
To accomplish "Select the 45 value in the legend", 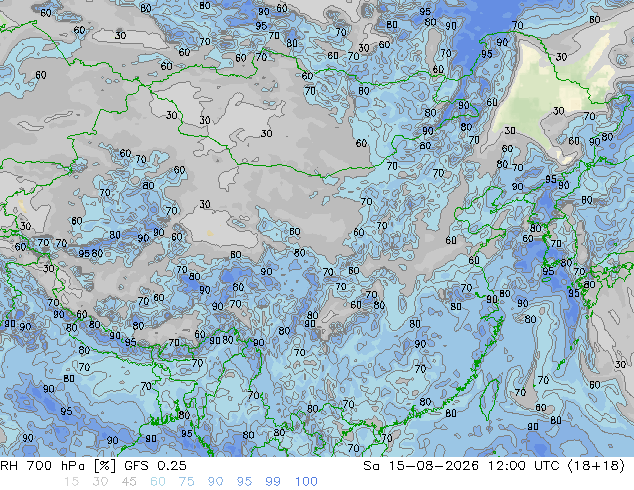I will pyautogui.click(x=129, y=482).
